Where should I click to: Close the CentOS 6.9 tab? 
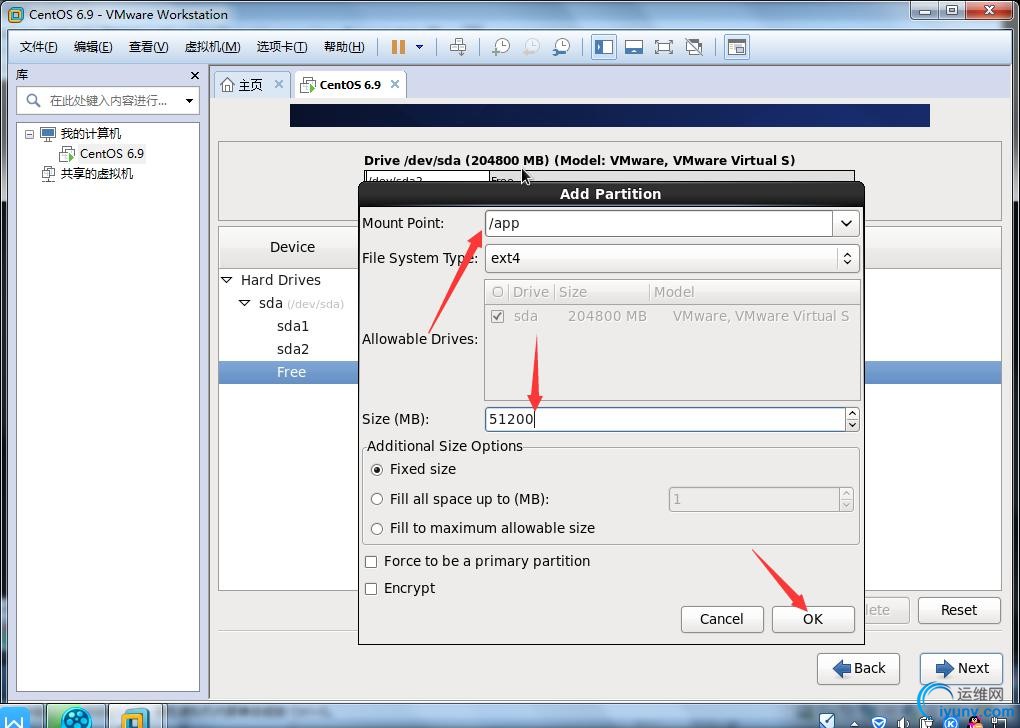(394, 84)
